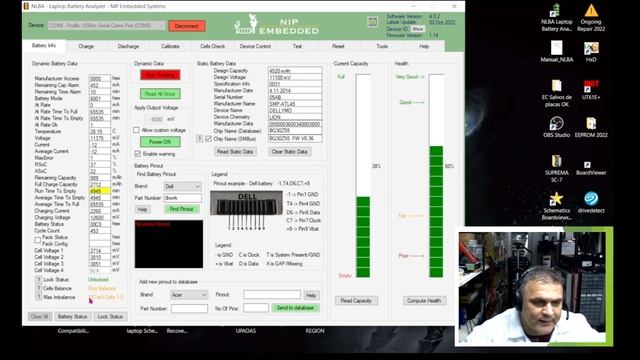Click question mark next to Chip Name SMBus
Image resolution: width=640 pixels, height=360 pixels.
click(199, 139)
